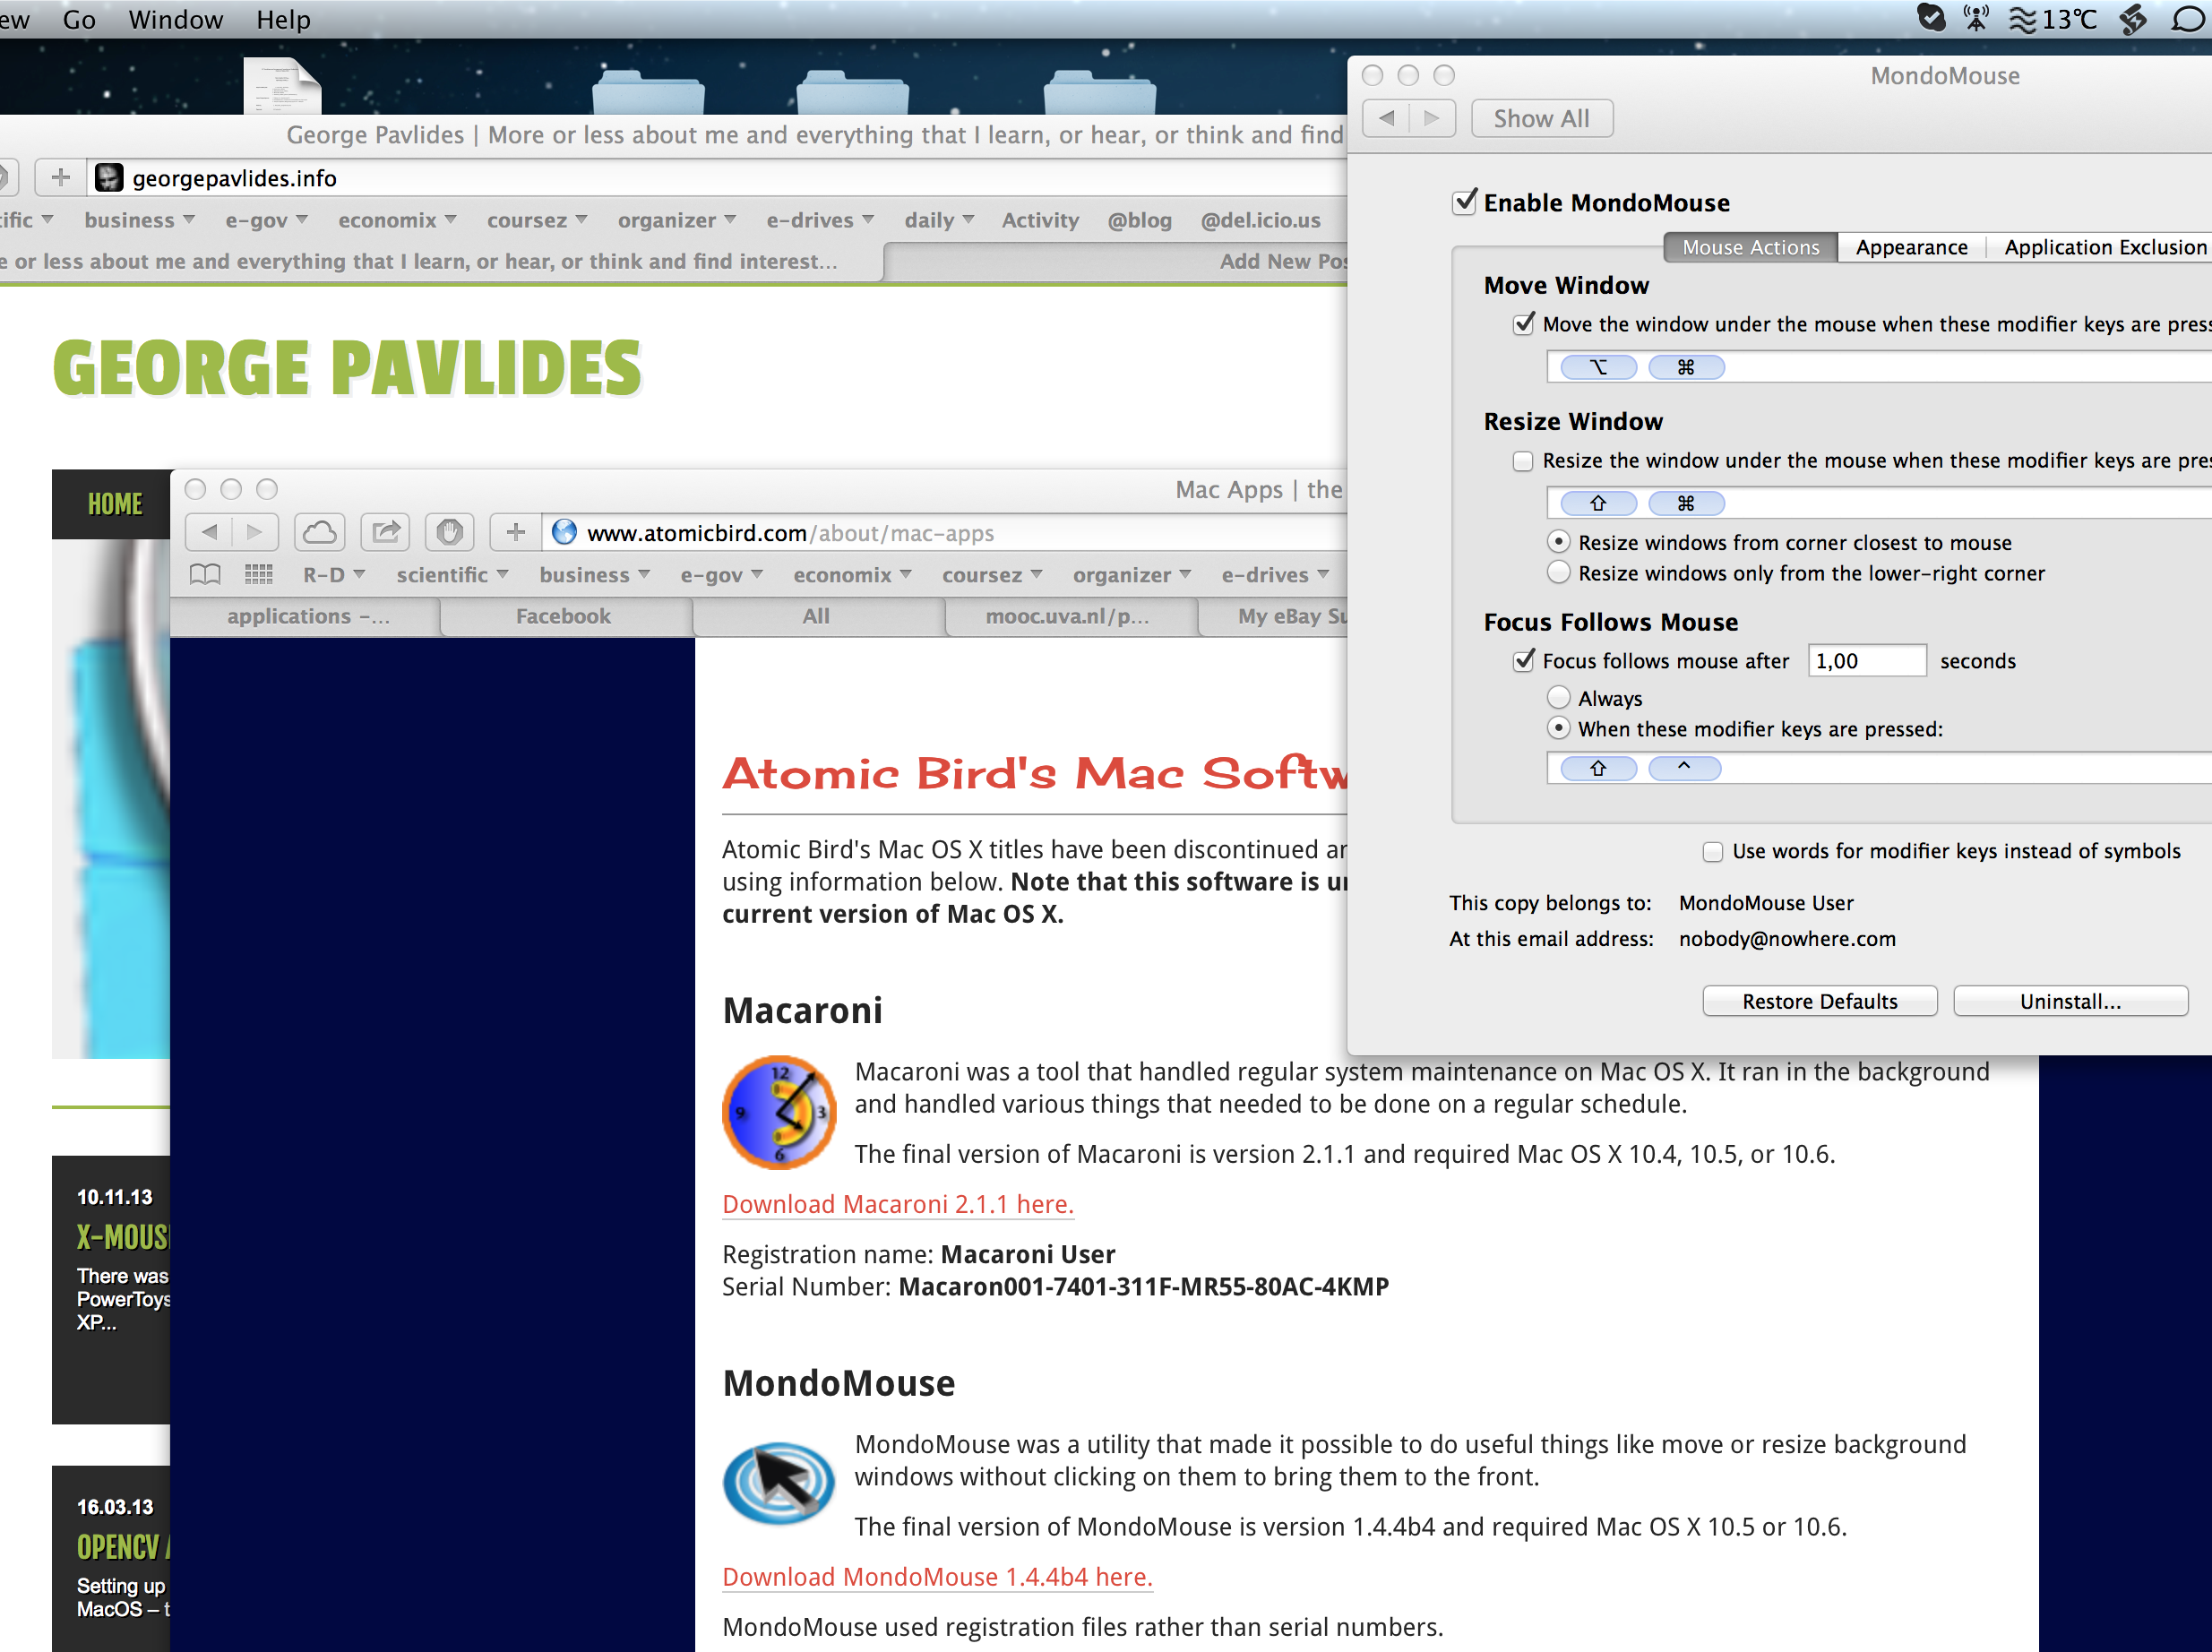Expand organizer bookmarks folder in front Safari
This screenshot has width=2212, height=1652.
[1132, 575]
